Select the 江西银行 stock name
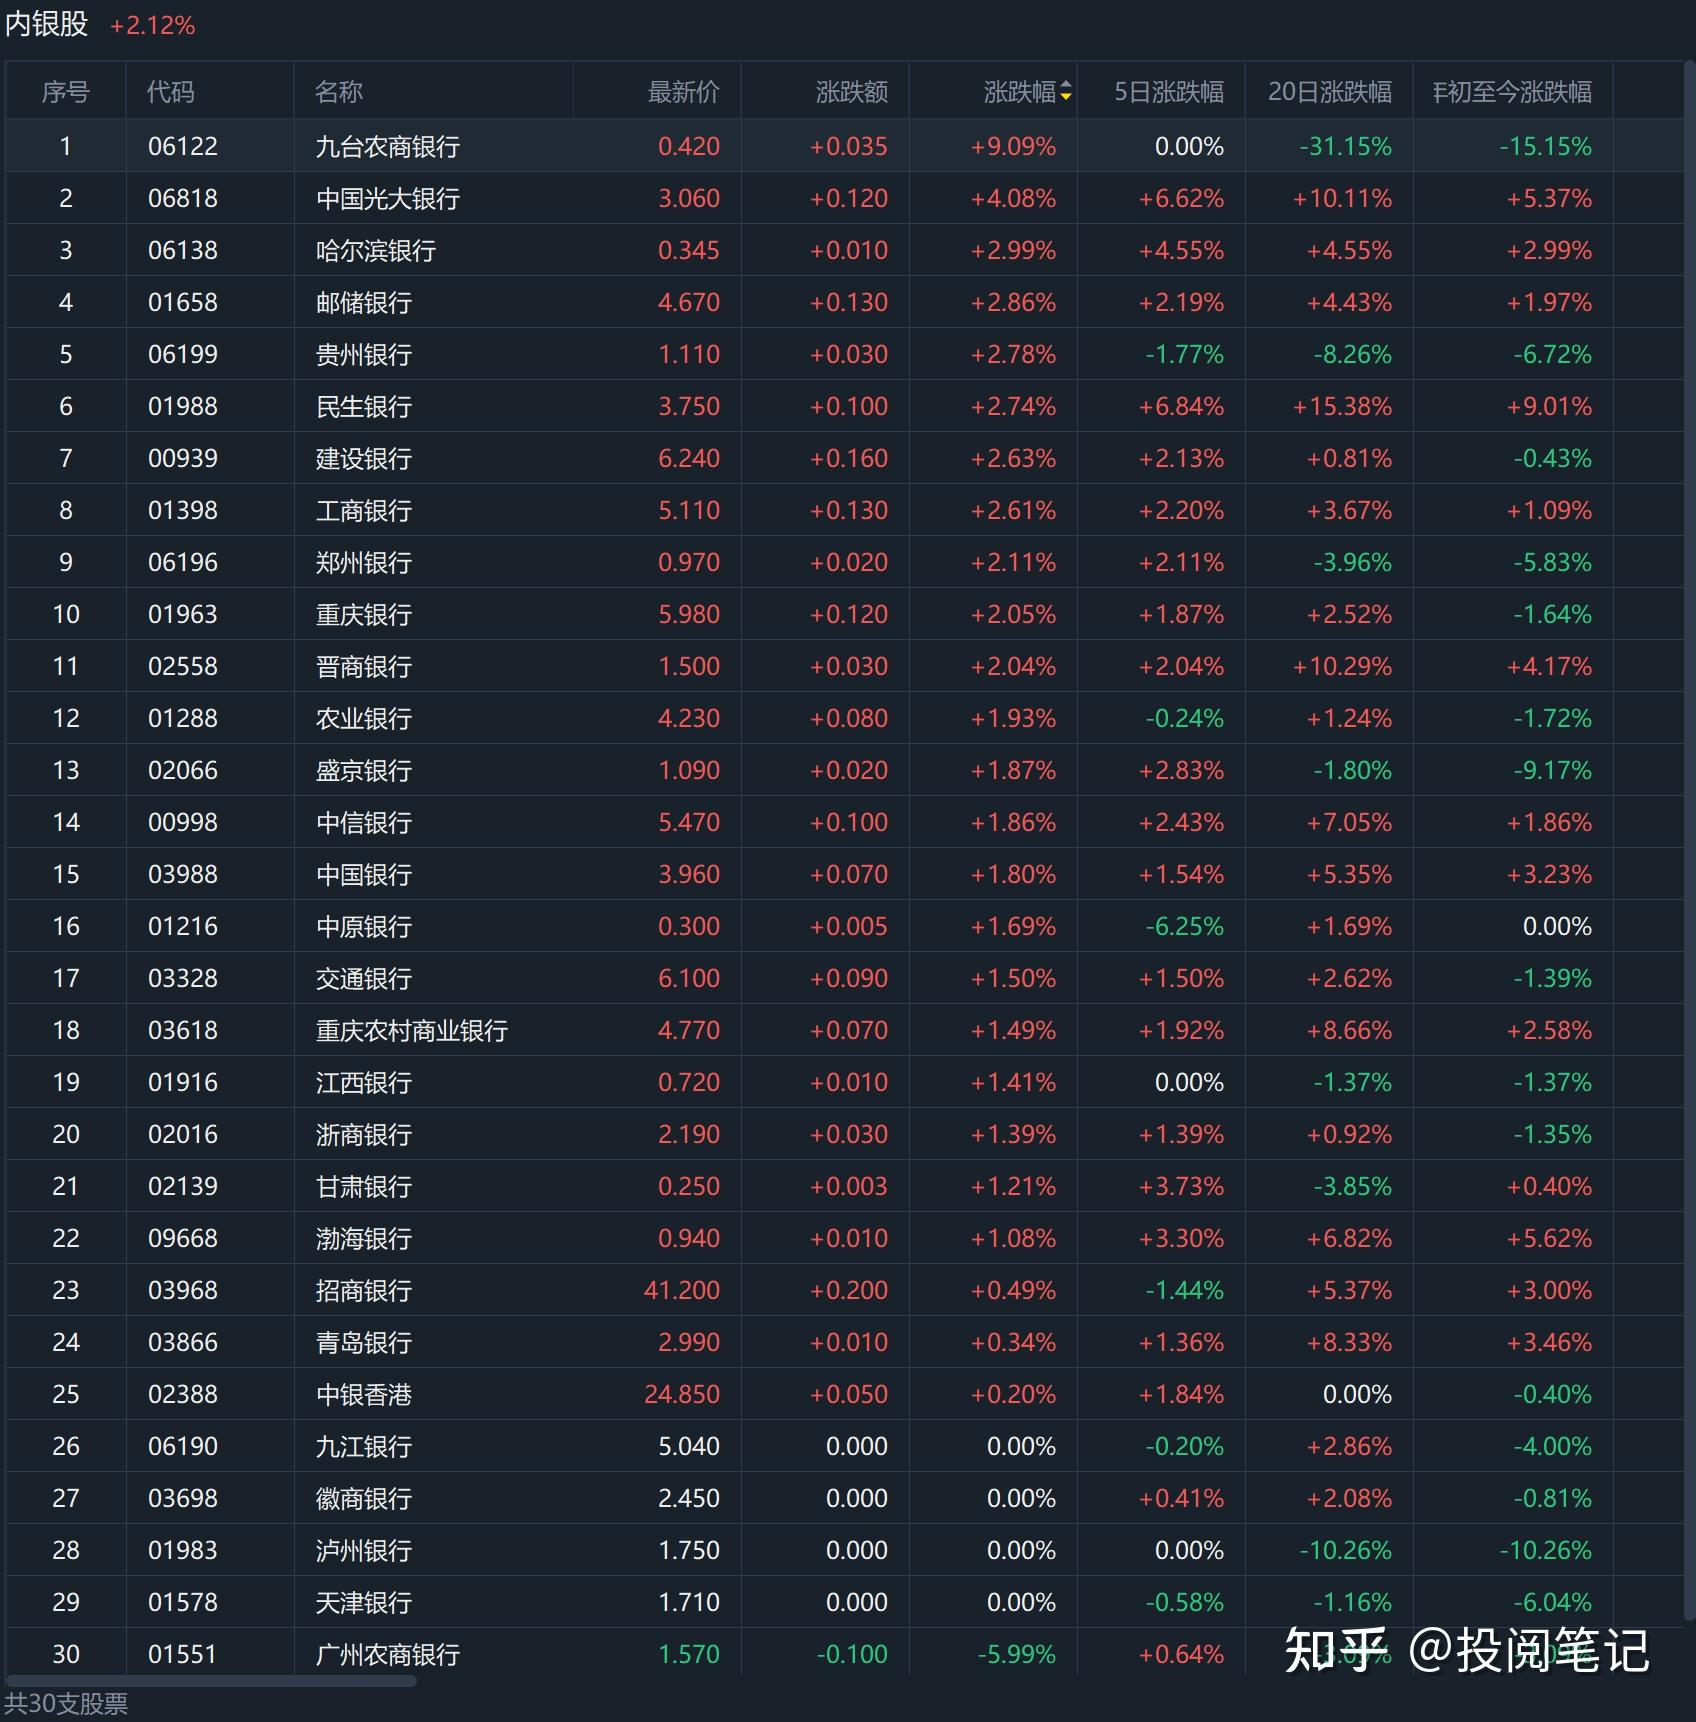 tap(364, 1082)
